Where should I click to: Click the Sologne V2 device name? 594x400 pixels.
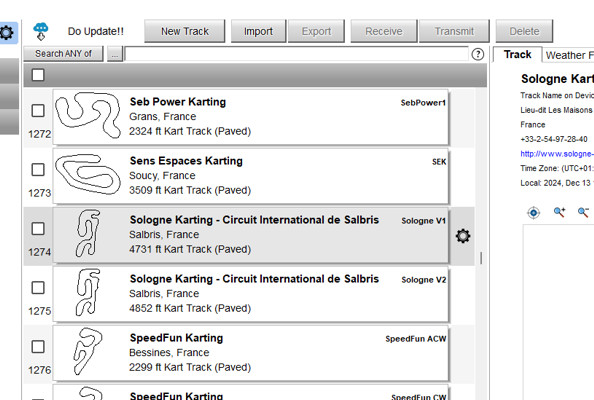tap(424, 280)
